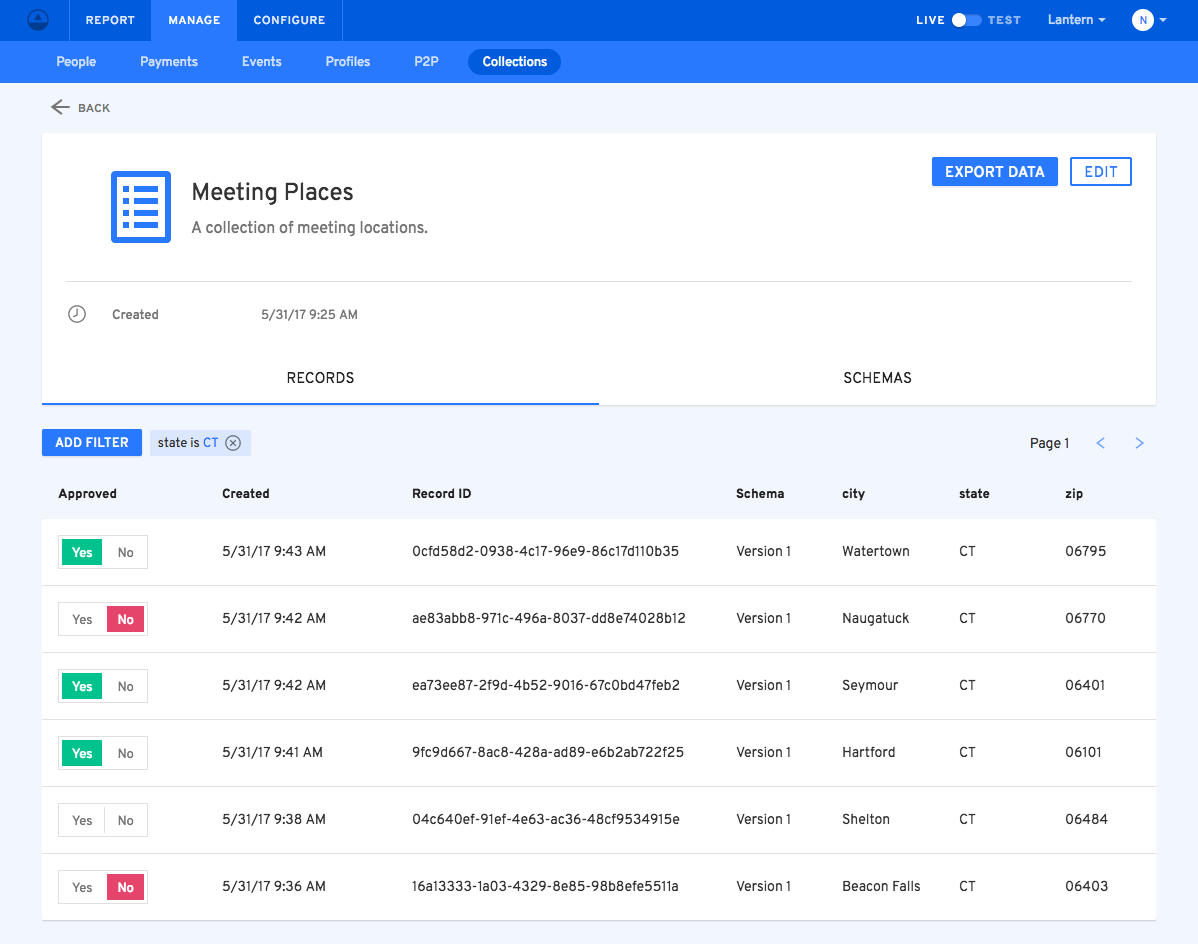Click the app logo in top-left corner

coord(37,20)
